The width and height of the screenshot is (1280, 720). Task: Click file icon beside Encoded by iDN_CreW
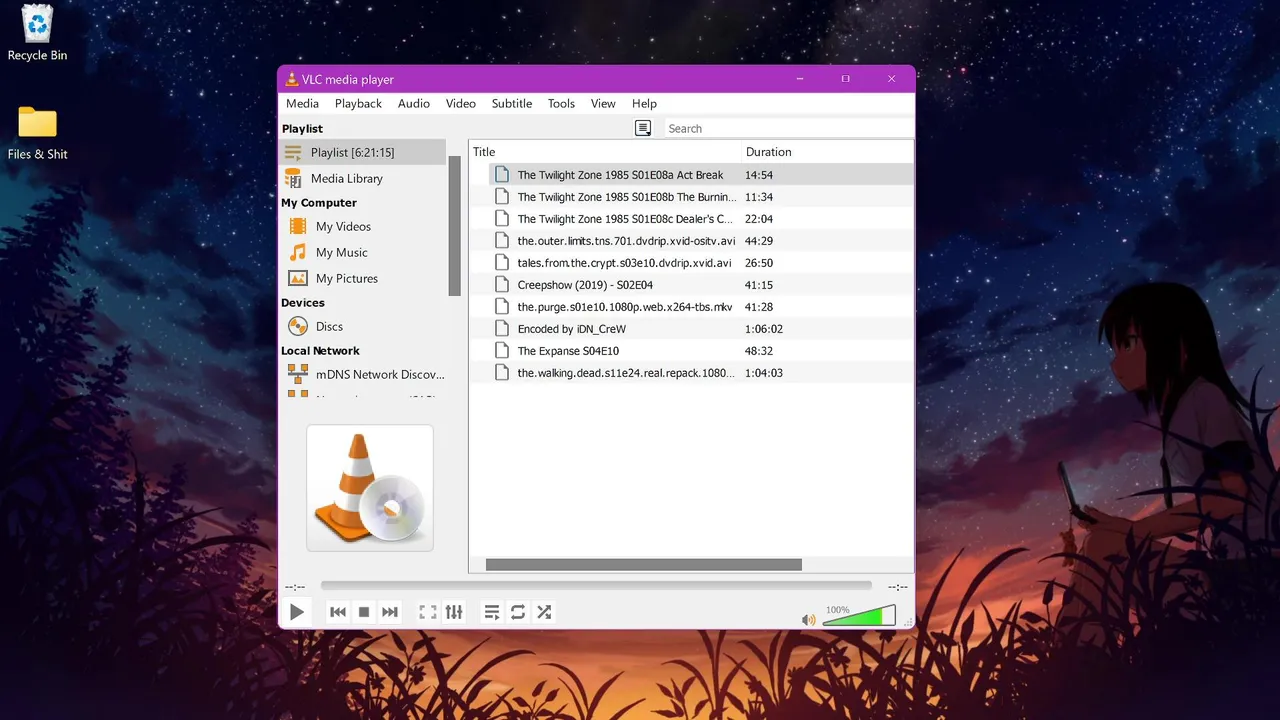coord(502,329)
